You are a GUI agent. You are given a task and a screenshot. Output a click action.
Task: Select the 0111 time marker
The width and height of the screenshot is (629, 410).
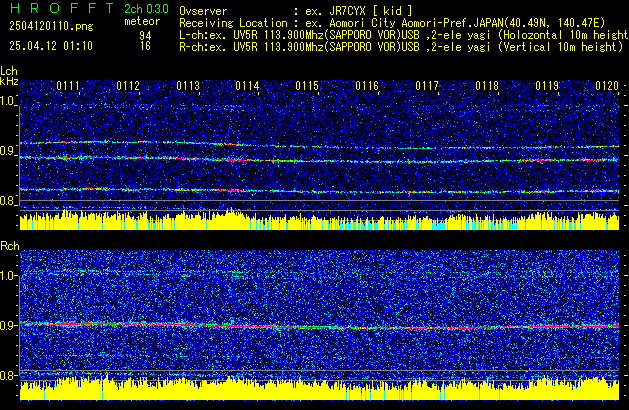point(68,86)
